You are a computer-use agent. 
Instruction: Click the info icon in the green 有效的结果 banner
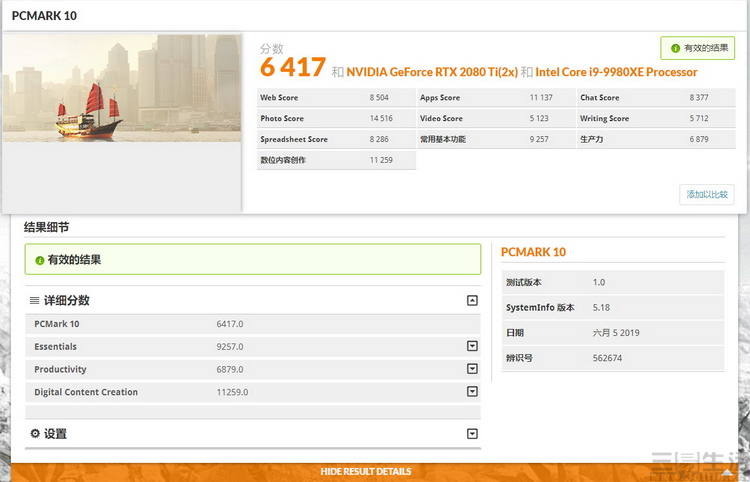(40, 260)
